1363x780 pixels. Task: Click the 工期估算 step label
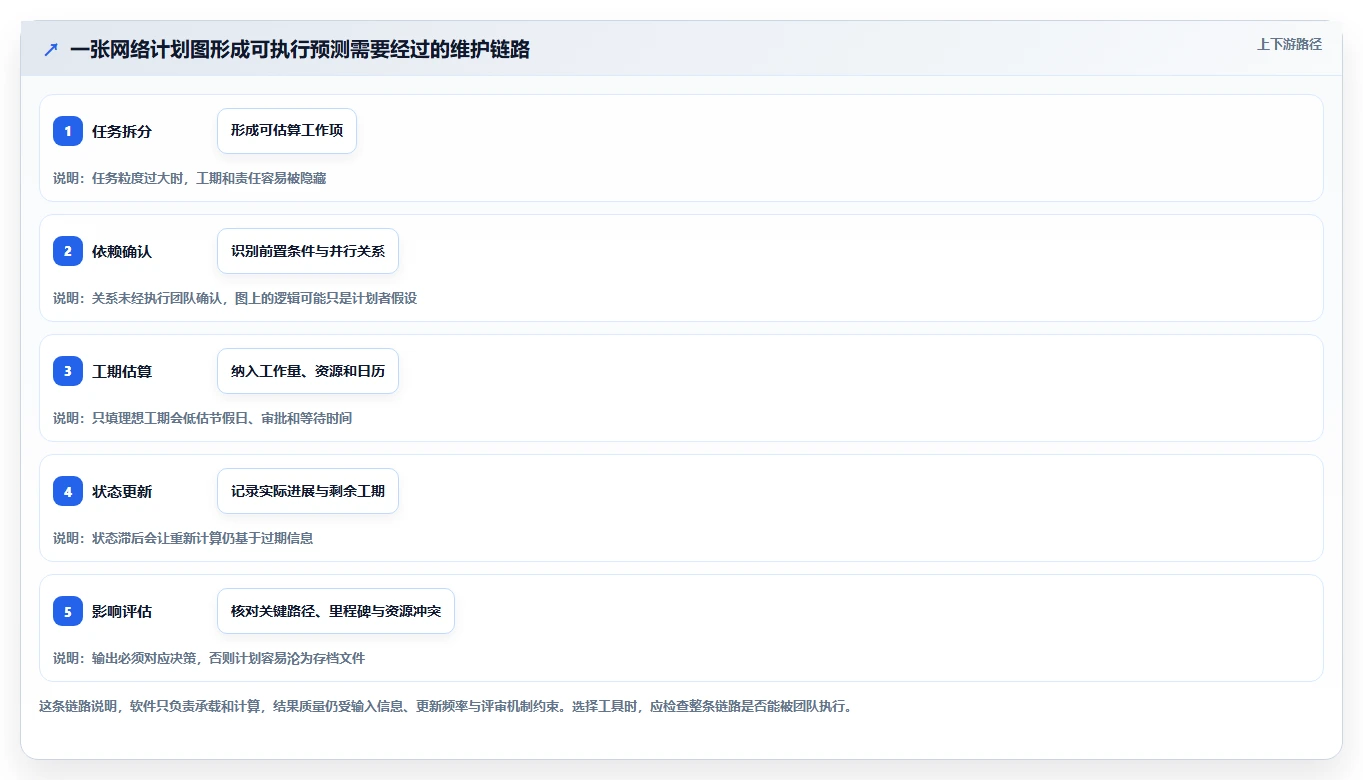pyautogui.click(x=122, y=371)
